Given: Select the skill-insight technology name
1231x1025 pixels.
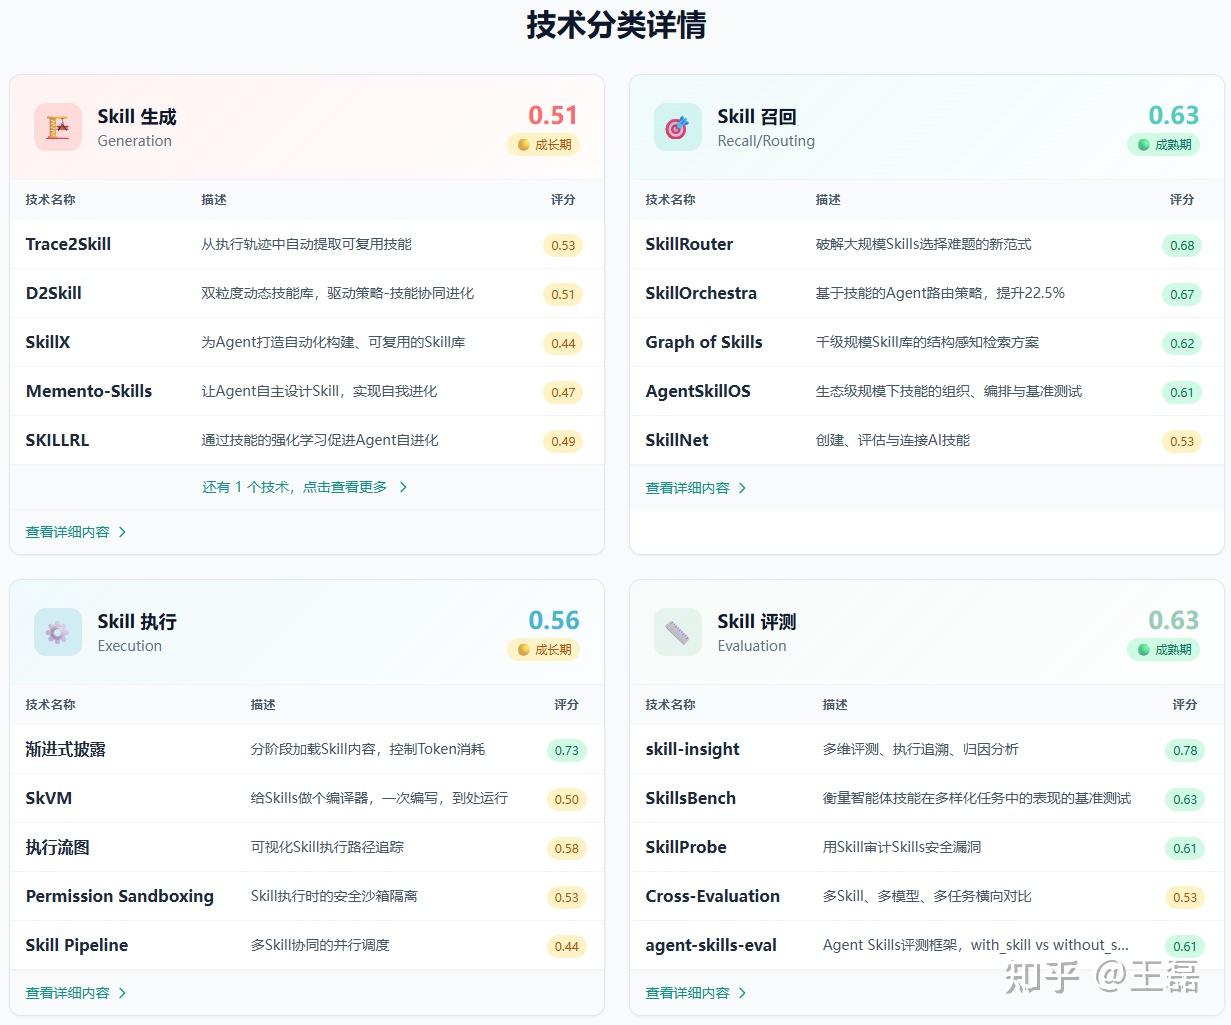Looking at the screenshot, I should [693, 750].
